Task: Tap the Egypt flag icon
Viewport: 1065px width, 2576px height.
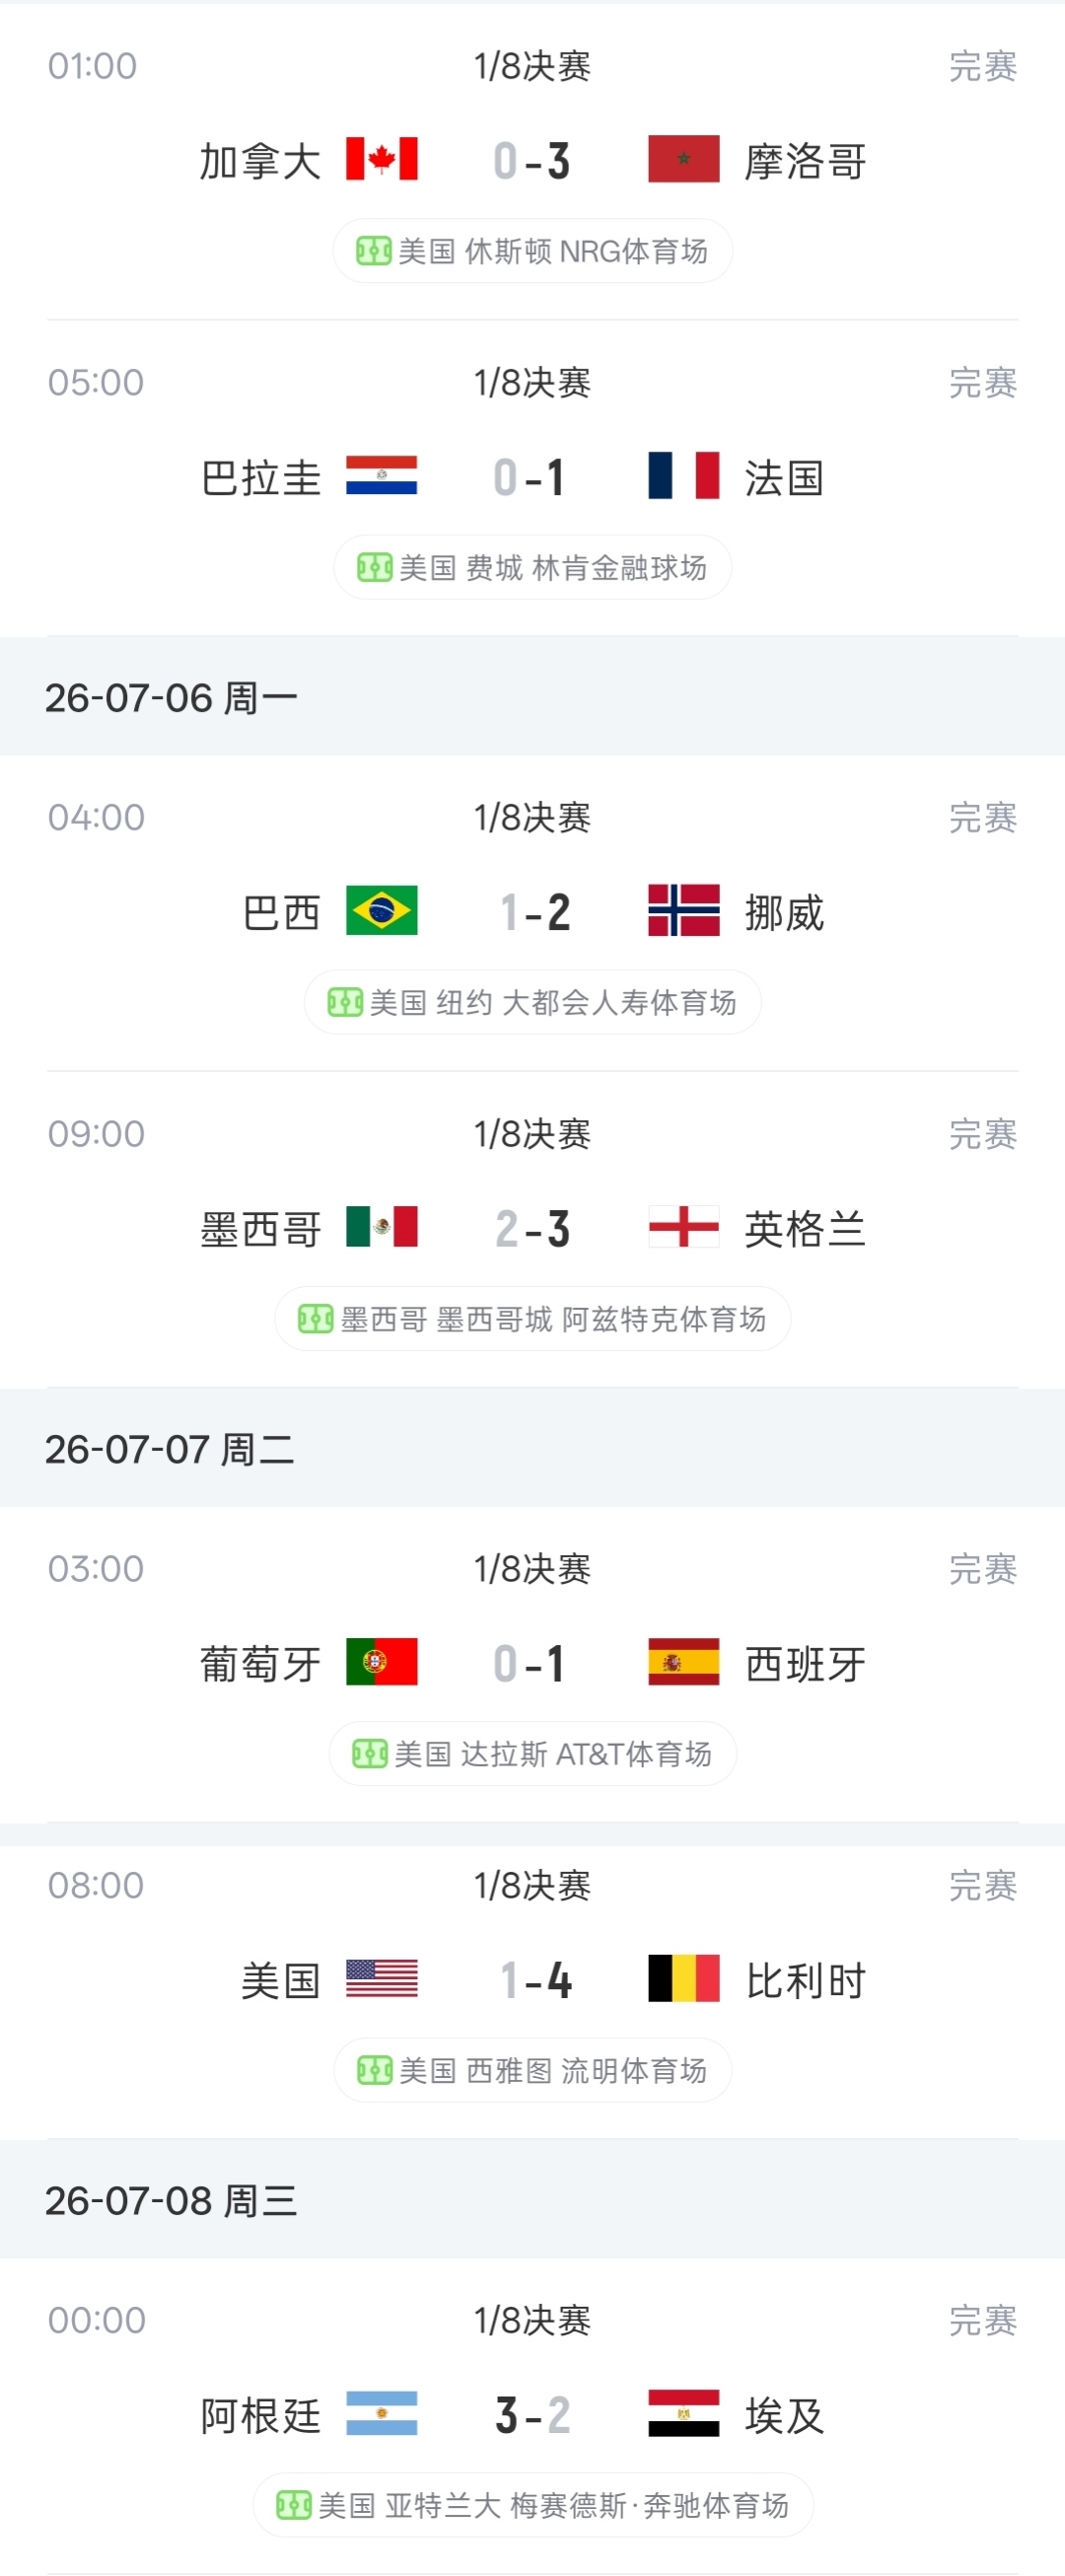Action: click(x=683, y=2413)
